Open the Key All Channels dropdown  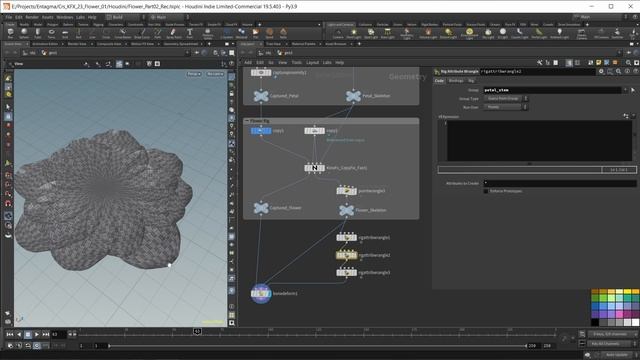[x=612, y=344]
